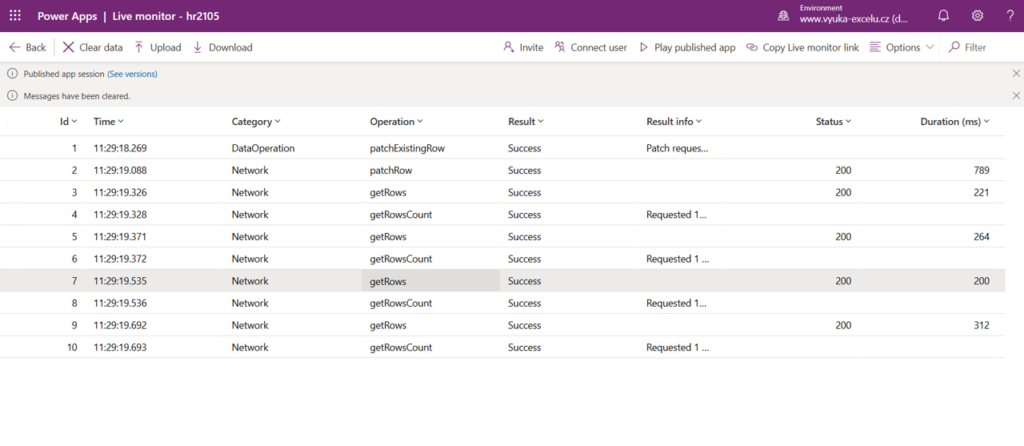Click the Environment picker icon
This screenshot has height=446, width=1024.
(x=783, y=16)
